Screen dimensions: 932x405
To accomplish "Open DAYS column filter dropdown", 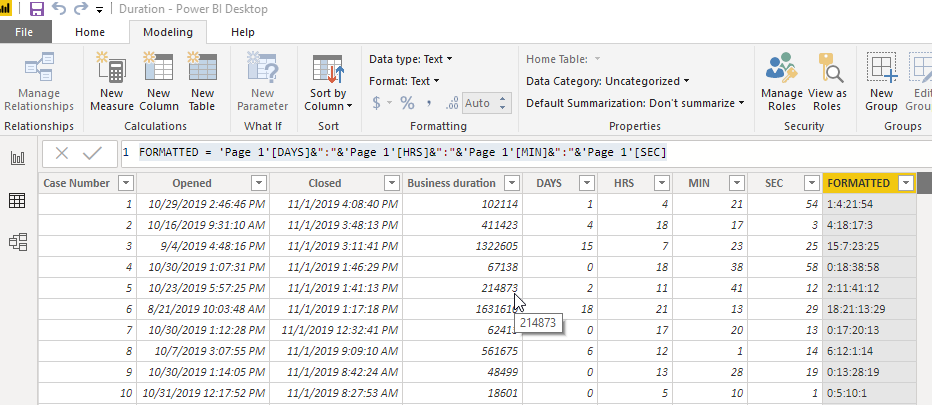I will (587, 183).
